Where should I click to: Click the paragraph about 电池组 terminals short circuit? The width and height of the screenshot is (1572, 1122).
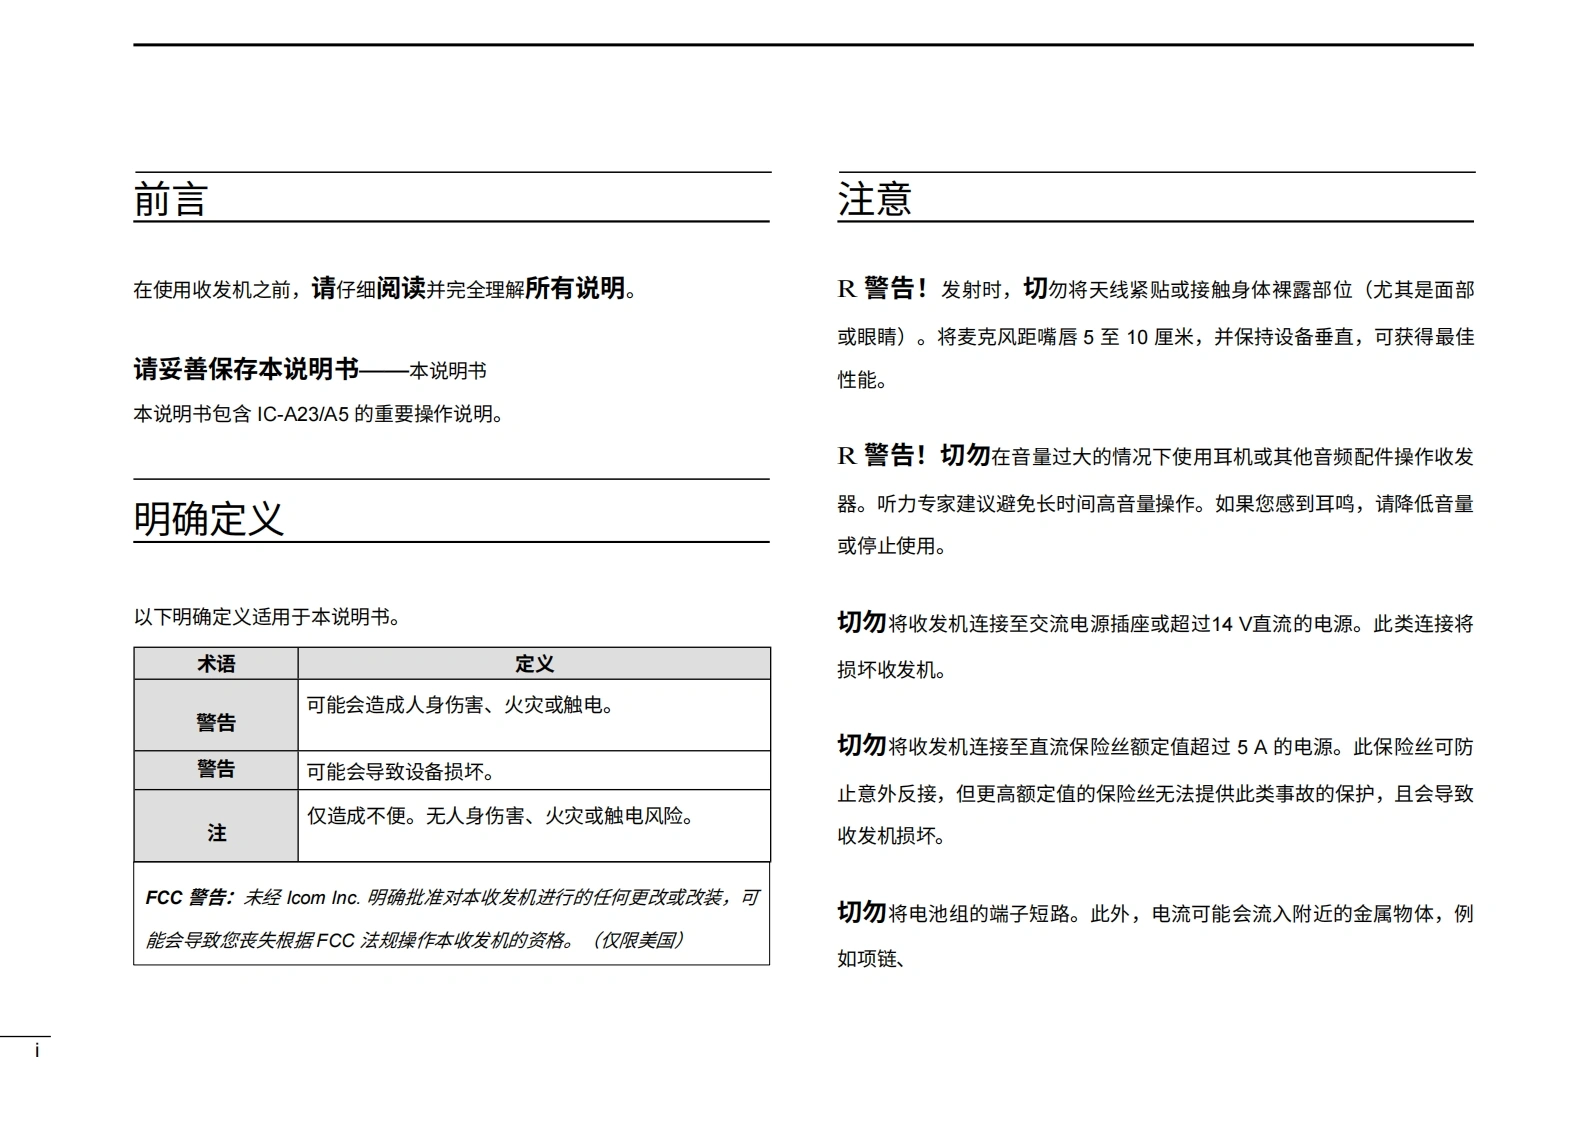click(x=1155, y=935)
